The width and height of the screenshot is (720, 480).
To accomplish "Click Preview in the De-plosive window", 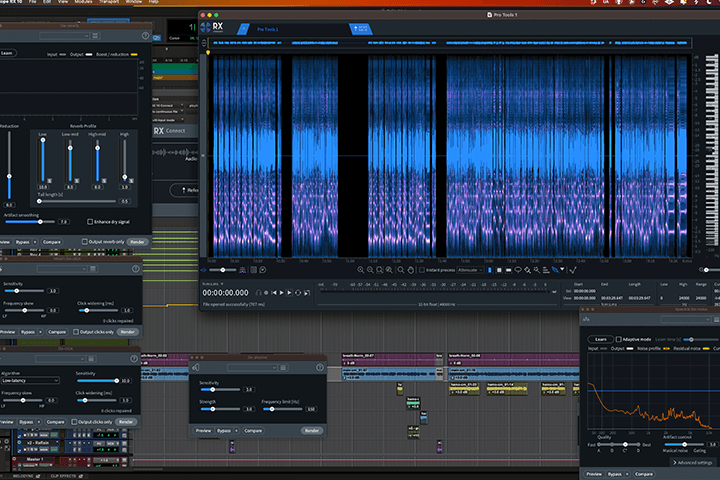I will [203, 430].
